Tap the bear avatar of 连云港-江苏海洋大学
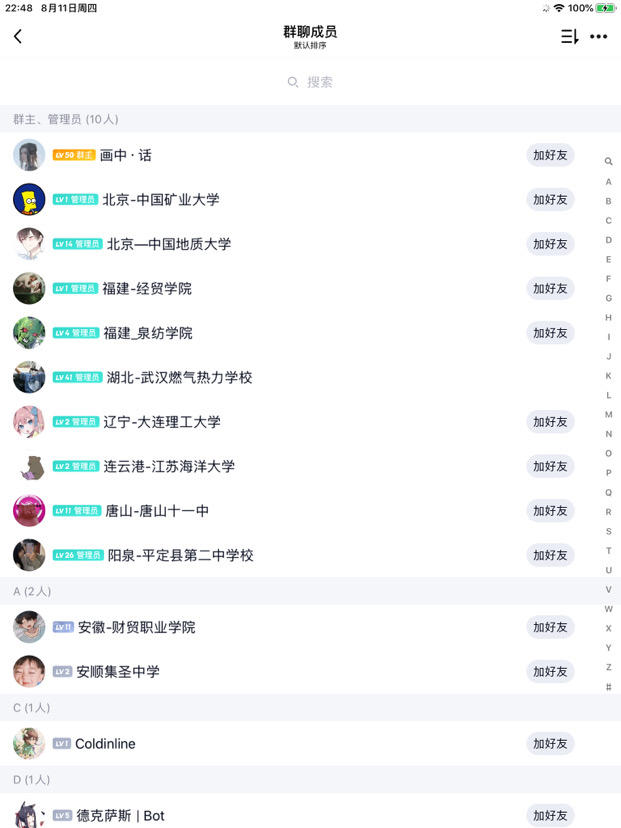The image size is (621, 828). [29, 466]
